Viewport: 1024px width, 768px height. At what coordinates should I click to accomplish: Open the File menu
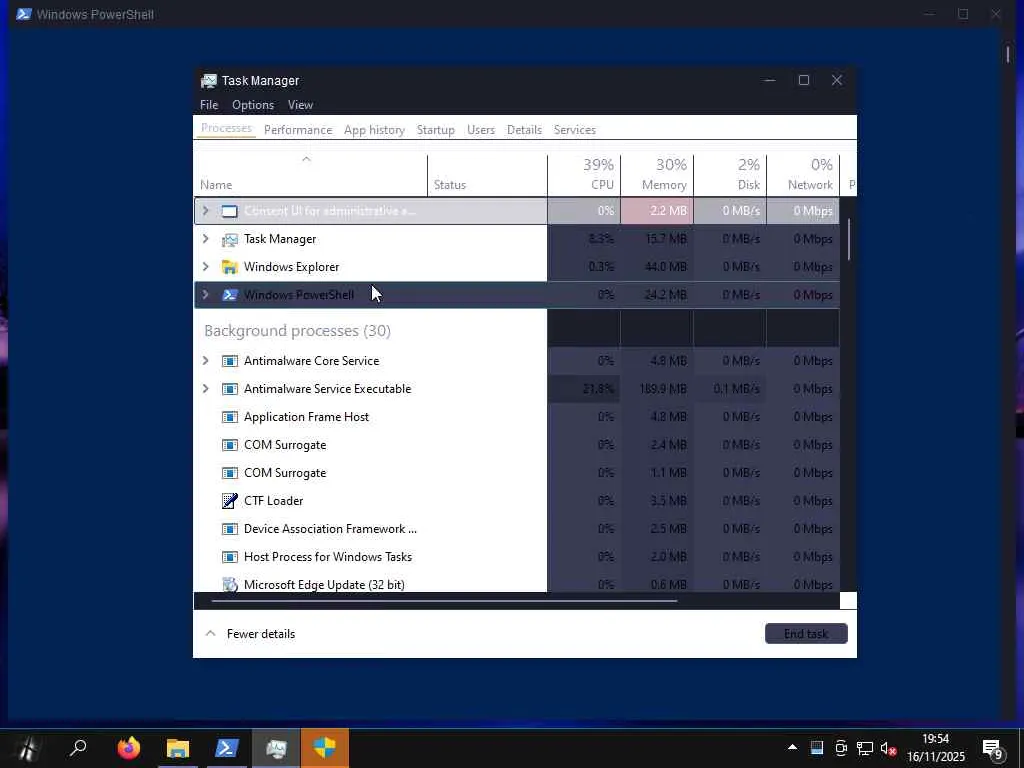(x=209, y=104)
